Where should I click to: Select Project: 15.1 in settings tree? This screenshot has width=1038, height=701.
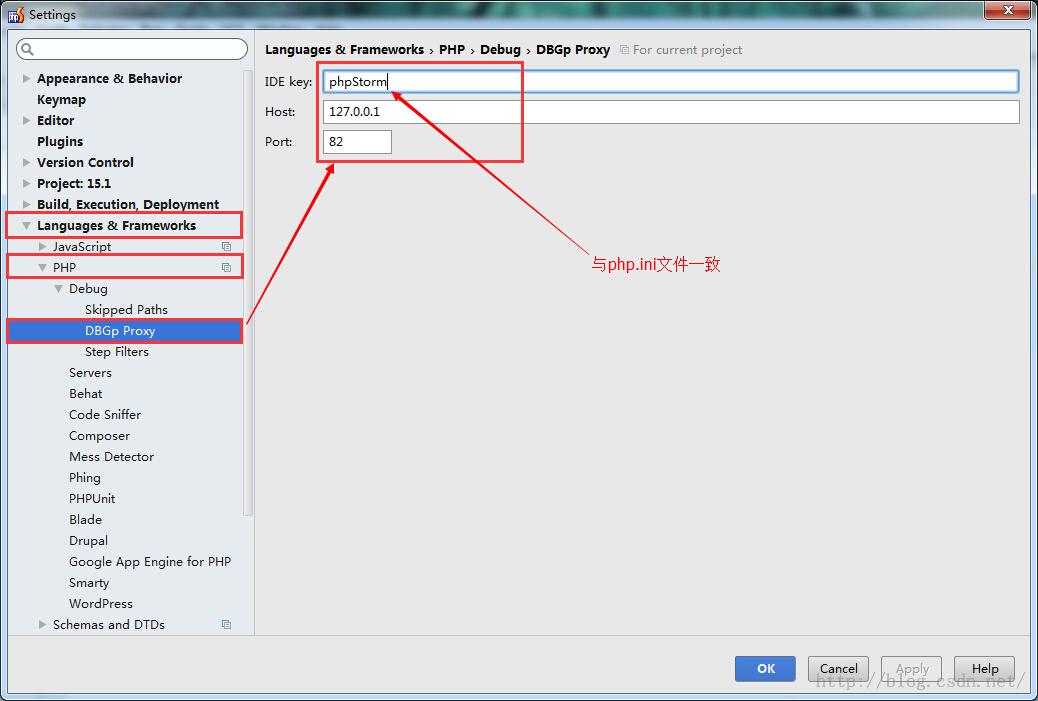tap(73, 183)
